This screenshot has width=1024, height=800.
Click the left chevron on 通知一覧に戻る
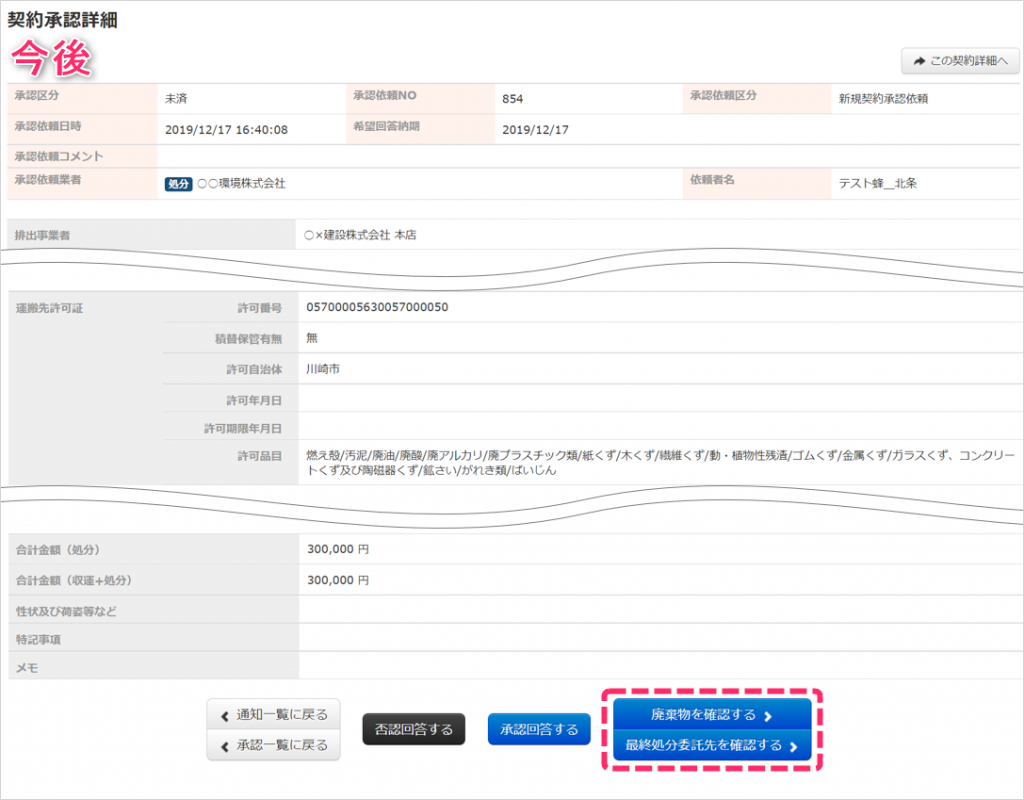224,715
